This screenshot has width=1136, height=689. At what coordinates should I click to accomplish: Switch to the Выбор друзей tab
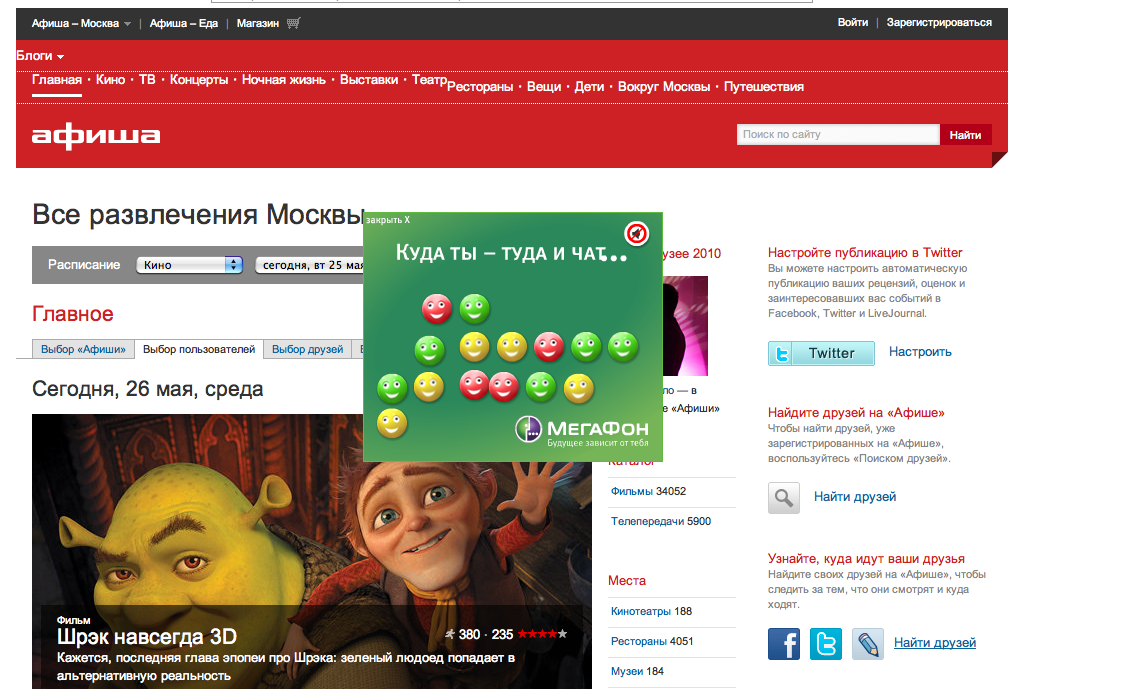tap(307, 349)
